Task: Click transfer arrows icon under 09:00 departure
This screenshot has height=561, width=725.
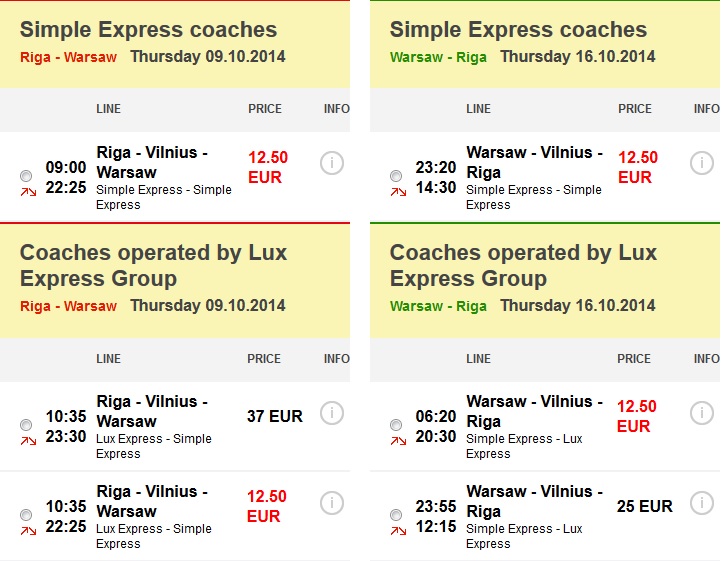Action: [28, 192]
